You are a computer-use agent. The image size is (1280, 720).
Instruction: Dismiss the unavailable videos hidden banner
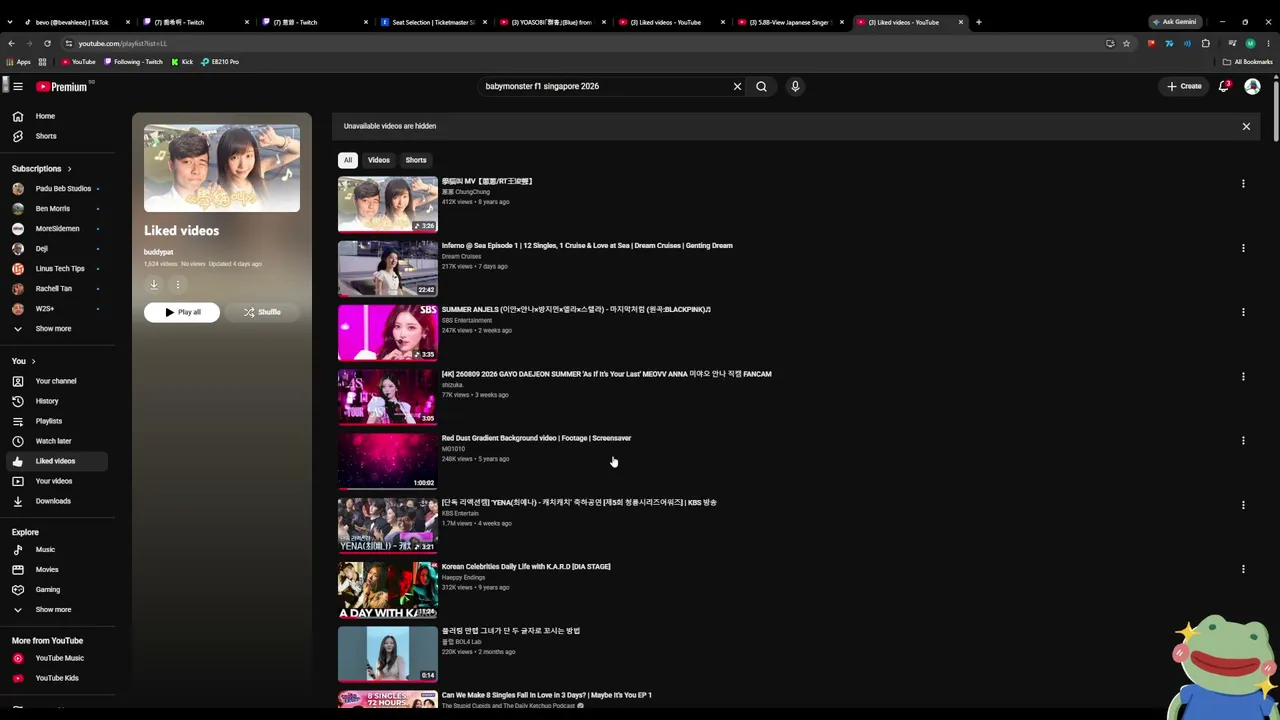(1246, 127)
